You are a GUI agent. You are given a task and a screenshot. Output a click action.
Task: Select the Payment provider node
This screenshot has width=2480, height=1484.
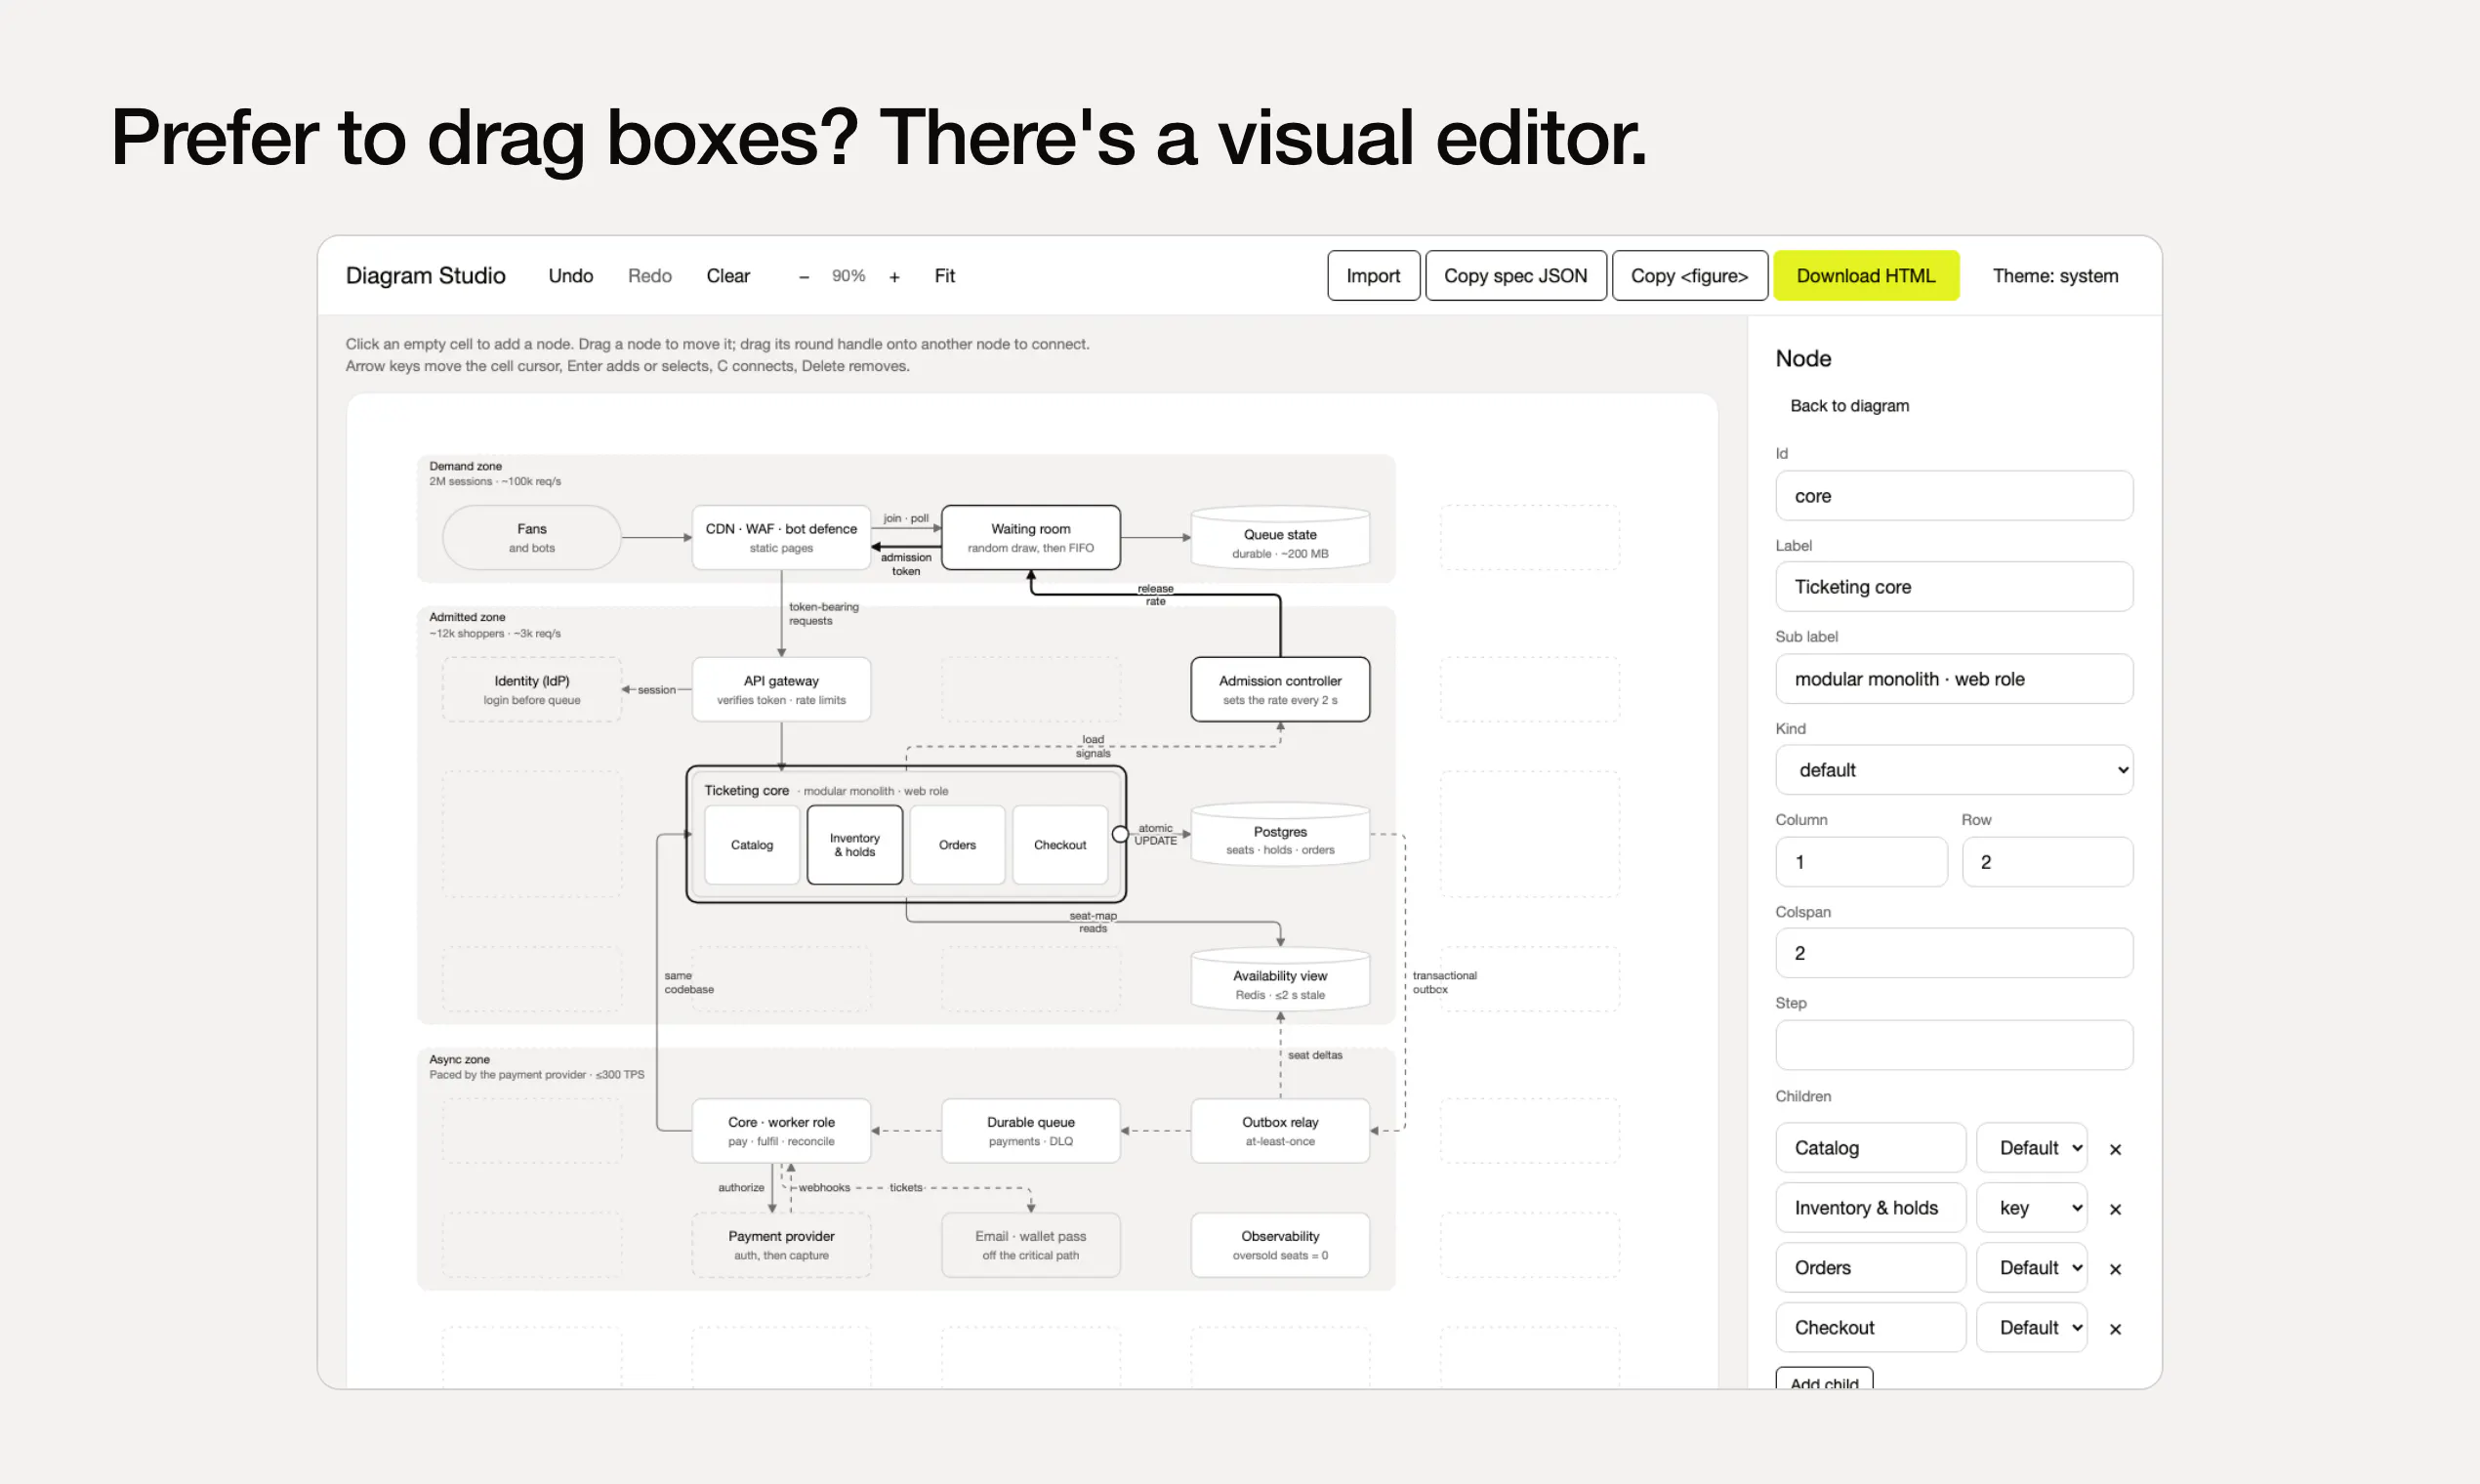click(x=781, y=1245)
